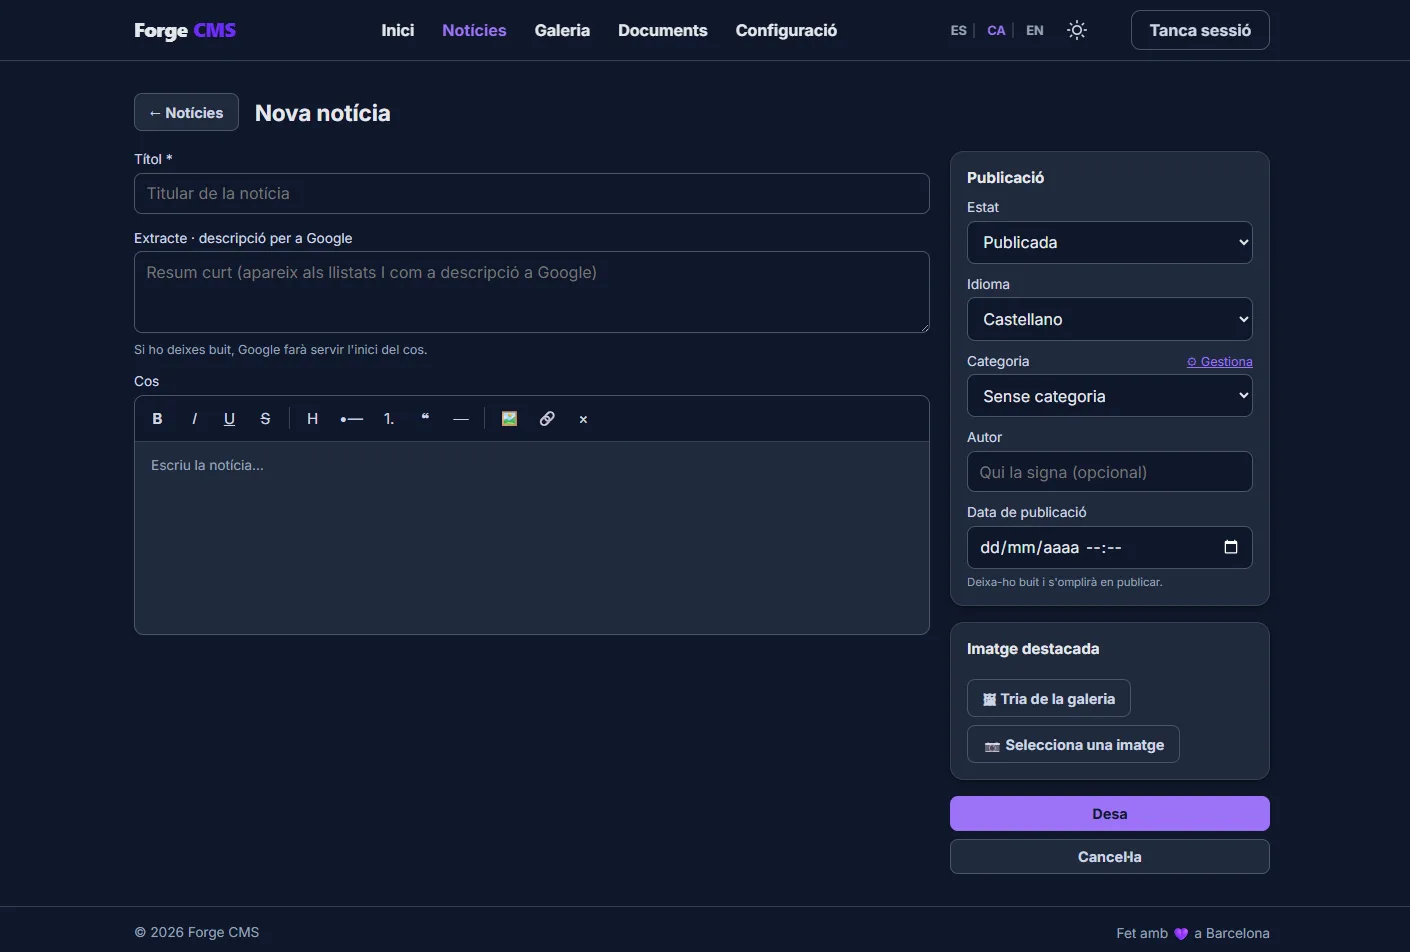Image resolution: width=1410 pixels, height=952 pixels.
Task: Switch language to CA
Action: [x=996, y=30]
